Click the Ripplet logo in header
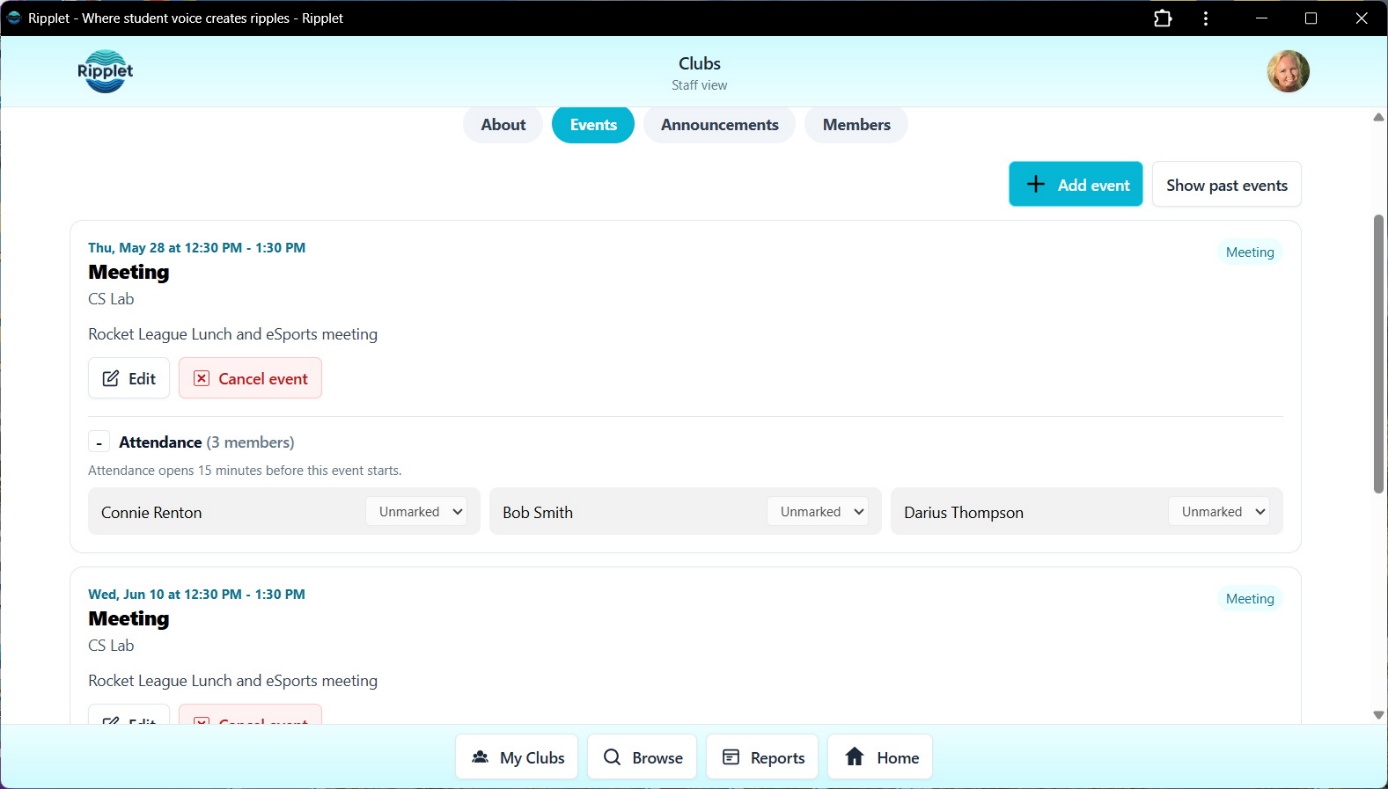Image resolution: width=1388 pixels, height=789 pixels. (105, 71)
